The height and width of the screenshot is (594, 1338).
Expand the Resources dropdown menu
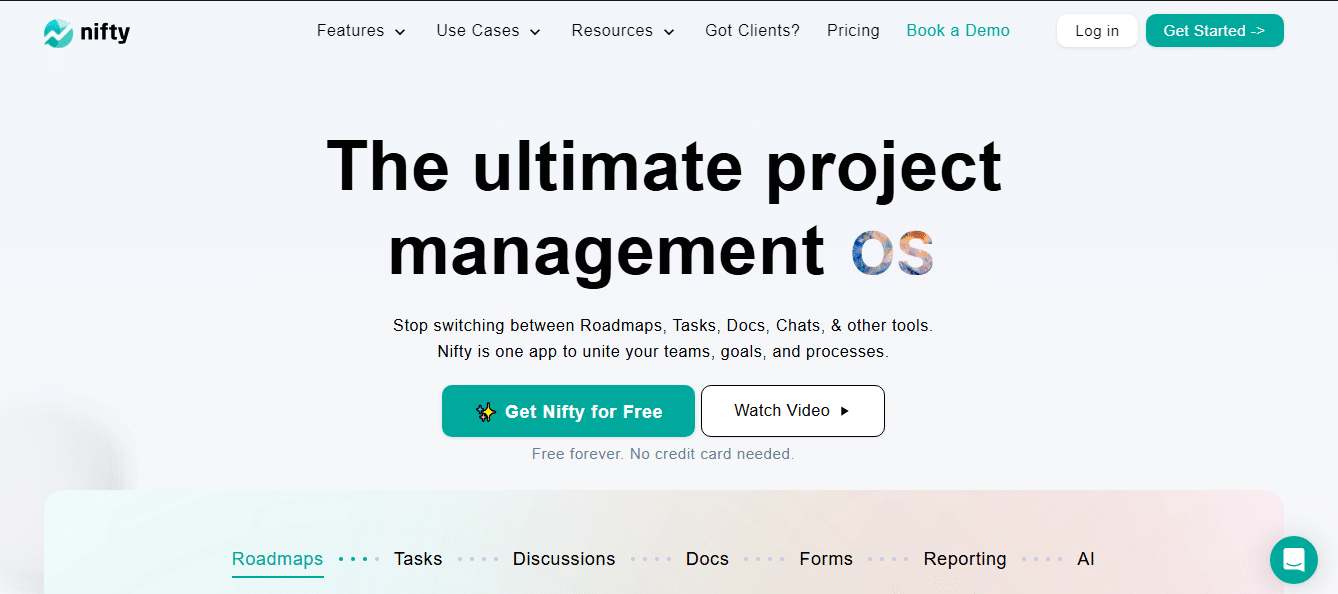(623, 31)
